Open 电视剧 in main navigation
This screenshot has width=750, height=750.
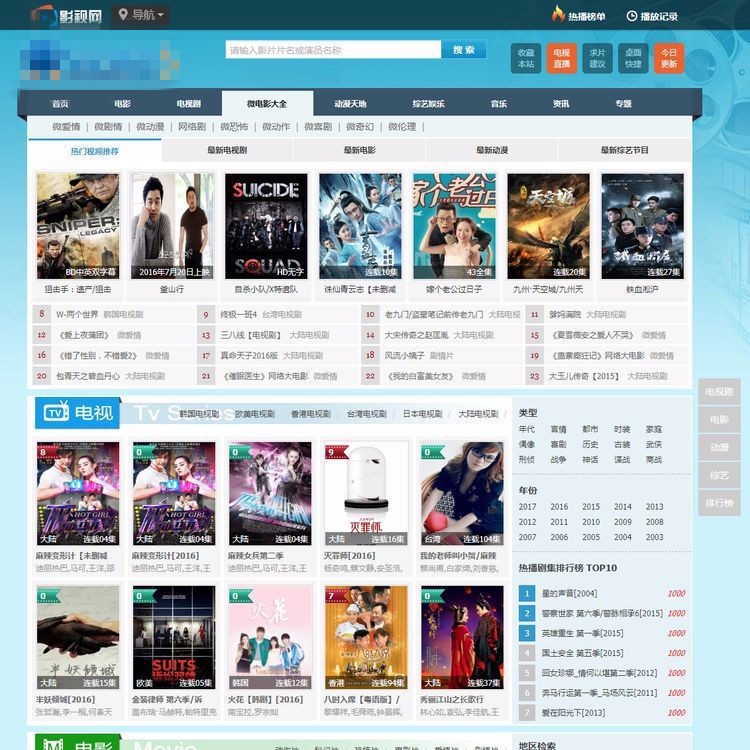tap(189, 104)
